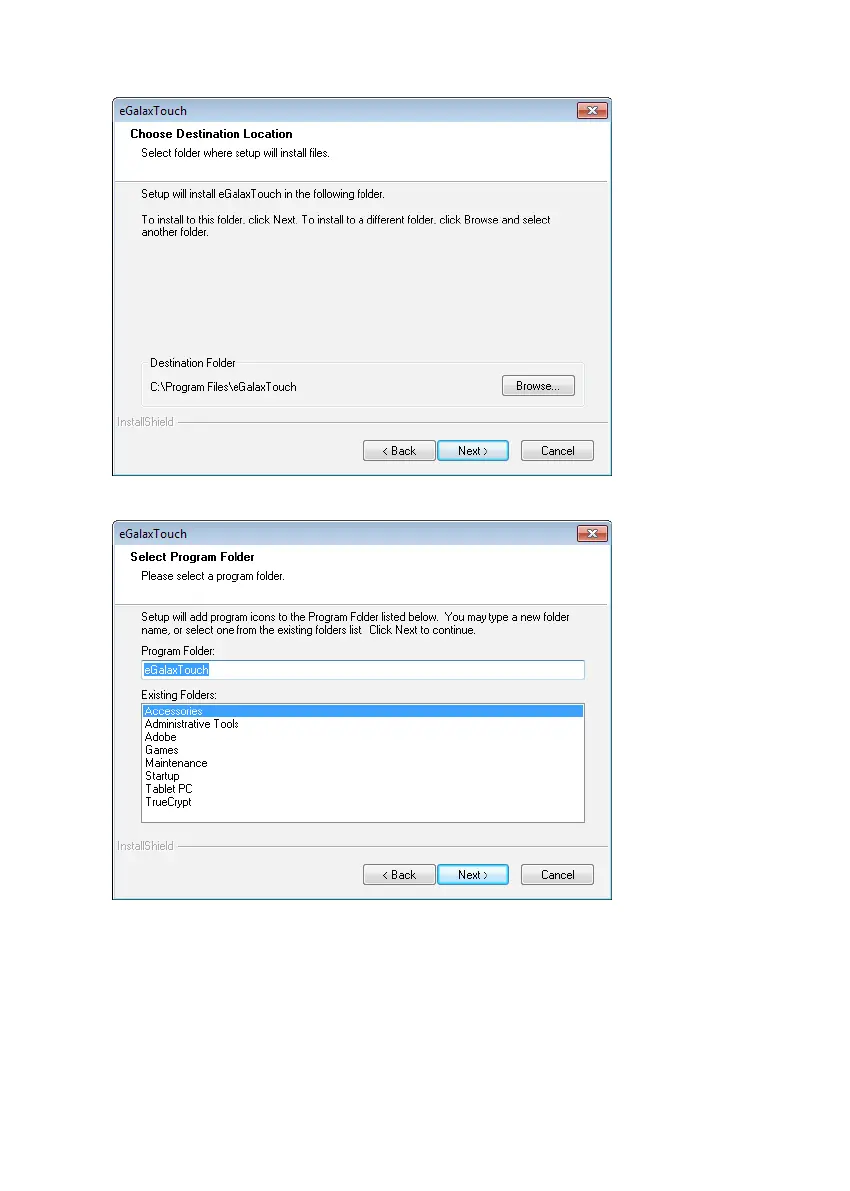This screenshot has height=1191, width=850.
Task: Select Tablet PC folder entry
Action: point(363,788)
